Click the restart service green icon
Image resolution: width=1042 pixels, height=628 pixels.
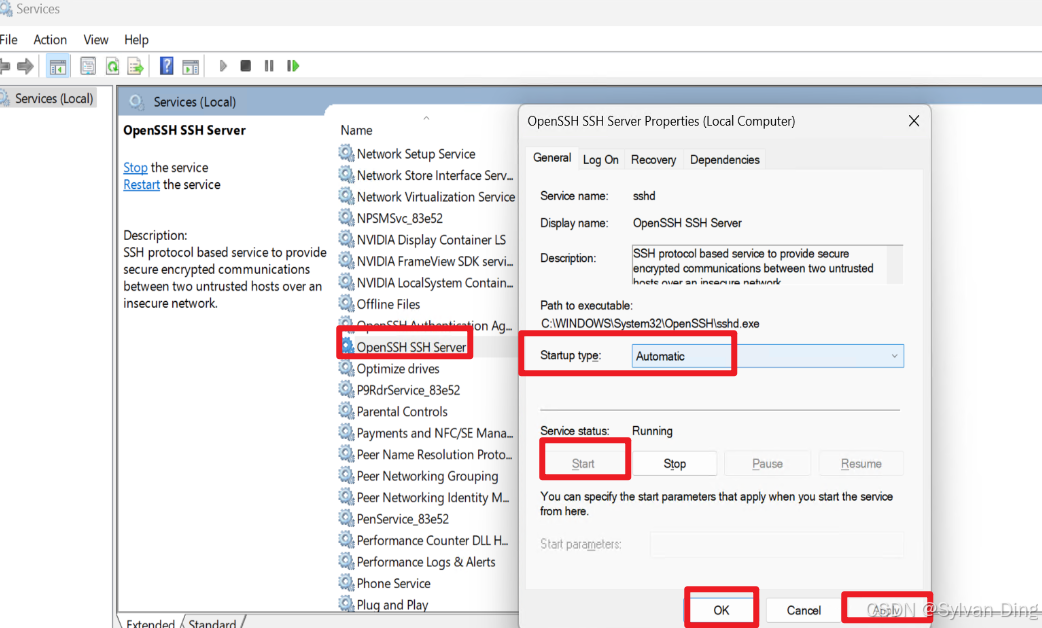(x=292, y=66)
